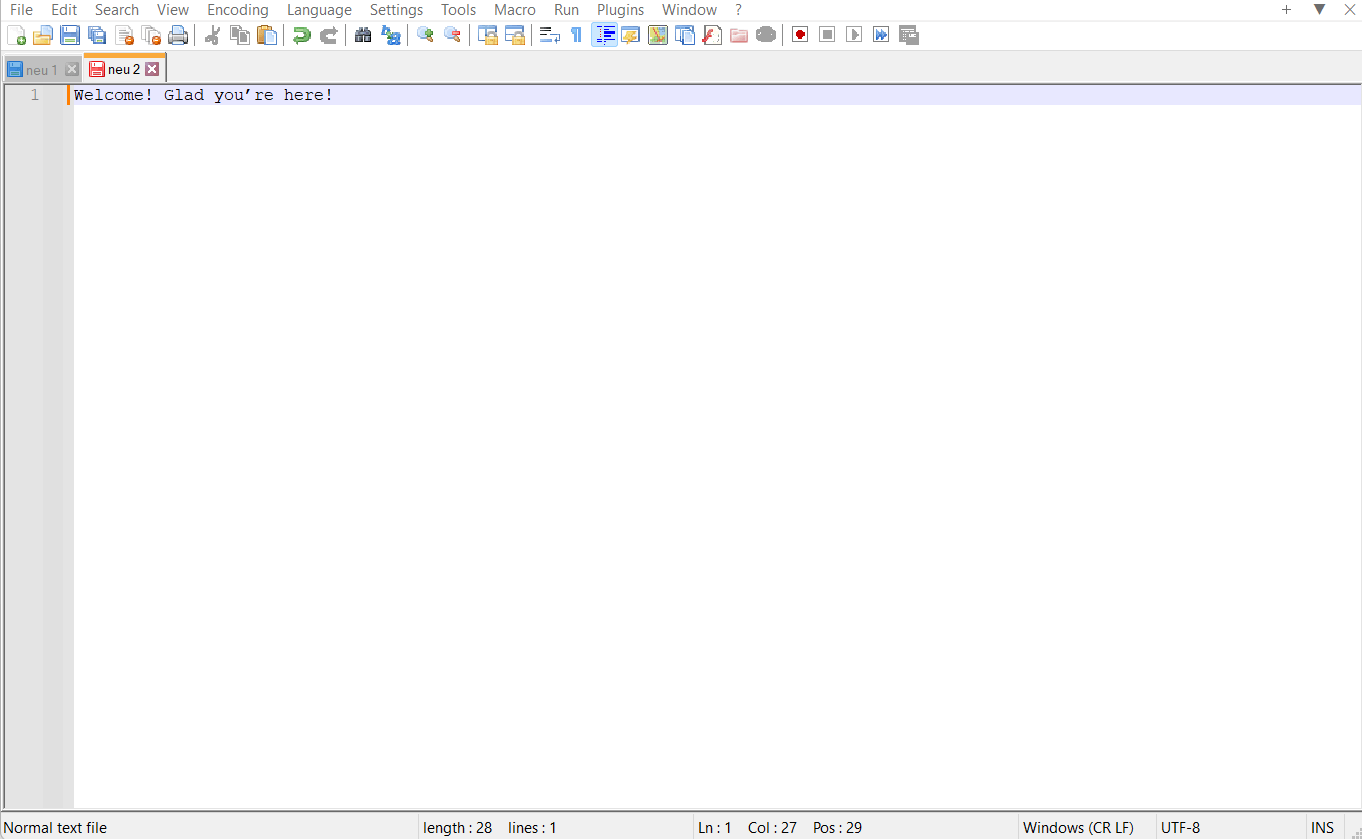The width and height of the screenshot is (1362, 839).
Task: Toggle word wrap
Action: 549,34
